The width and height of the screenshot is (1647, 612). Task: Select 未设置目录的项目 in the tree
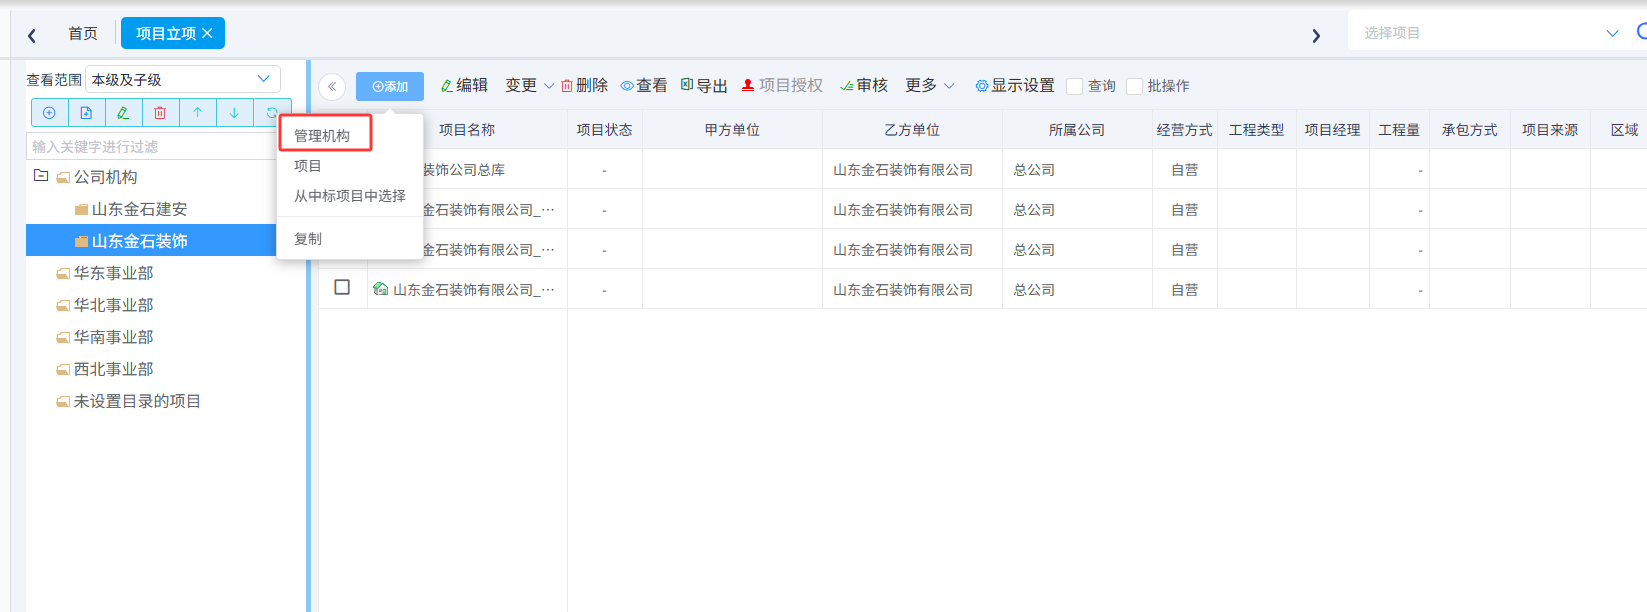pos(137,401)
